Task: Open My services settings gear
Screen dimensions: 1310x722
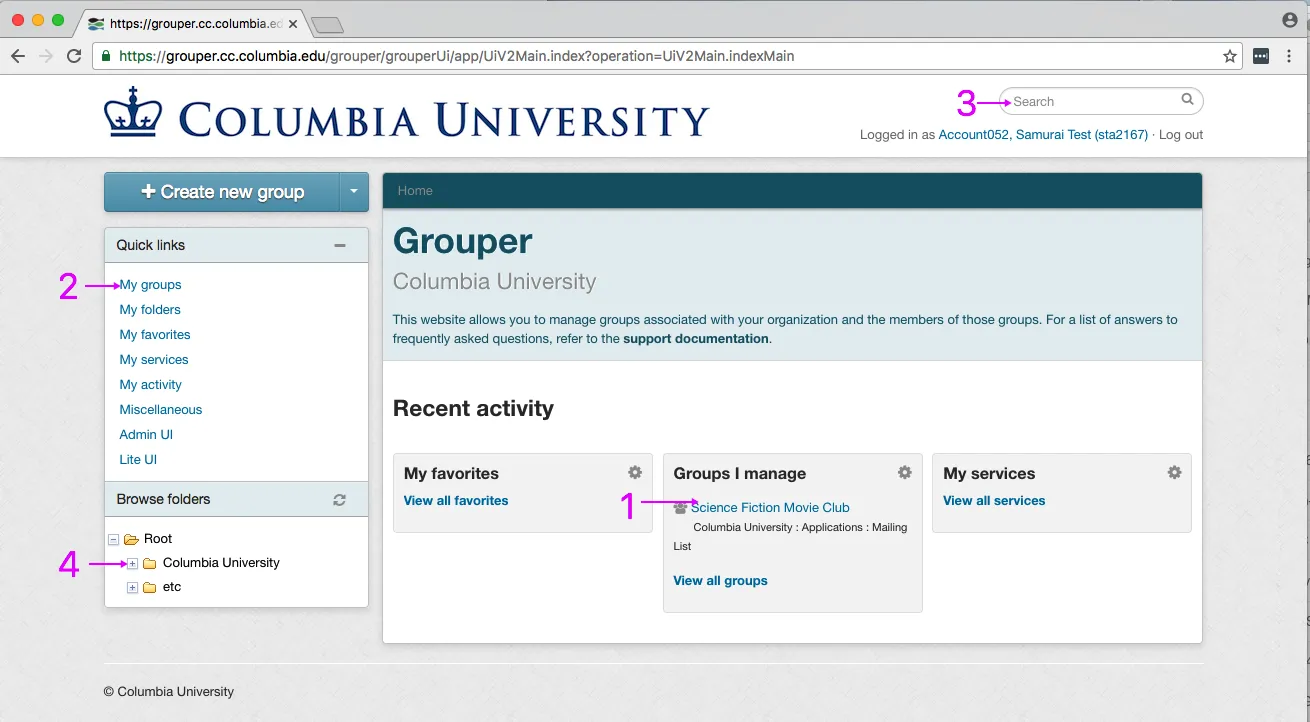Action: pyautogui.click(x=1175, y=472)
